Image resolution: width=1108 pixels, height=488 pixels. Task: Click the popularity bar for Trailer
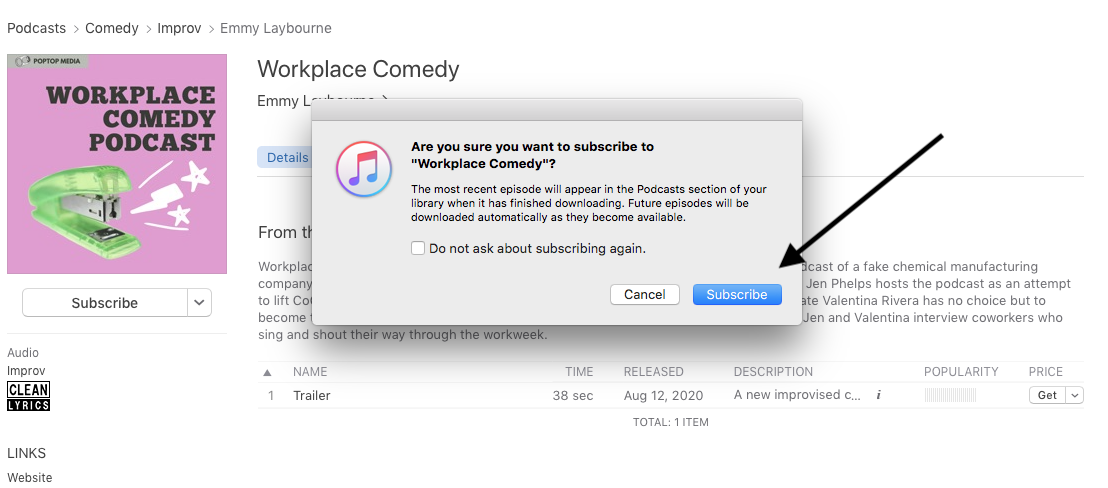click(950, 395)
